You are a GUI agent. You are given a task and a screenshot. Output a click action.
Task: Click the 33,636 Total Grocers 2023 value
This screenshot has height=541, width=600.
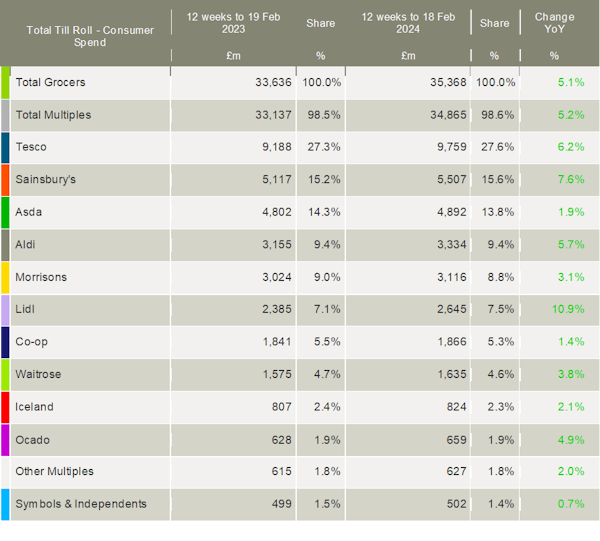pyautogui.click(x=273, y=82)
